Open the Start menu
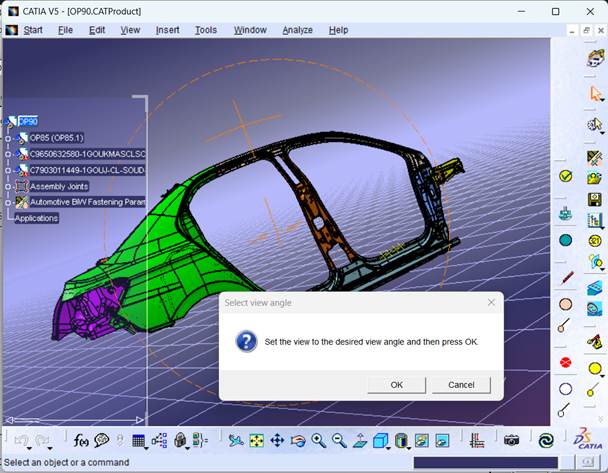608x473 pixels. tap(33, 30)
